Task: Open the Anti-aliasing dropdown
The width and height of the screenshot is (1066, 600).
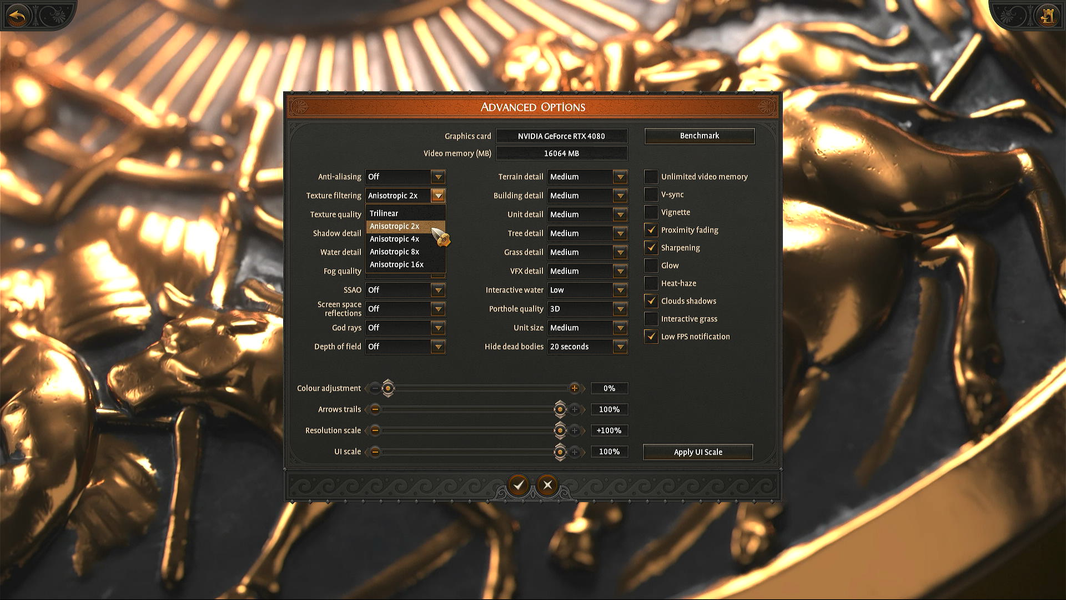Action: pyautogui.click(x=405, y=177)
